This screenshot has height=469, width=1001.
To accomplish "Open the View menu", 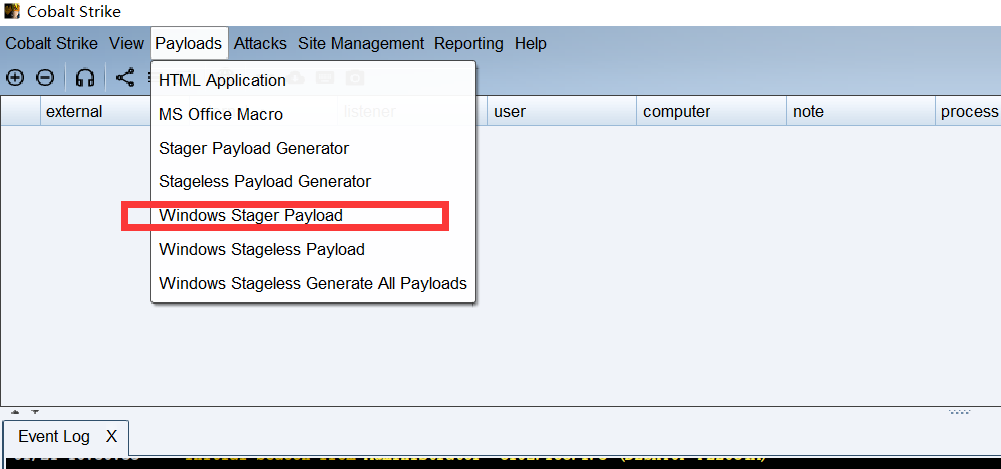I will coord(126,43).
